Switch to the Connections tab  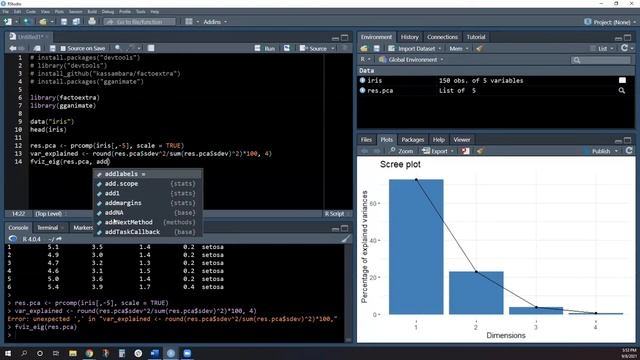click(442, 37)
